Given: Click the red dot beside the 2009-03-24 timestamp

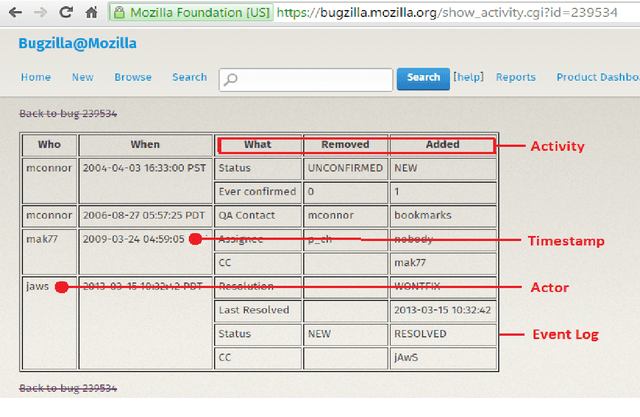Looking at the screenshot, I should pyautogui.click(x=195, y=239).
